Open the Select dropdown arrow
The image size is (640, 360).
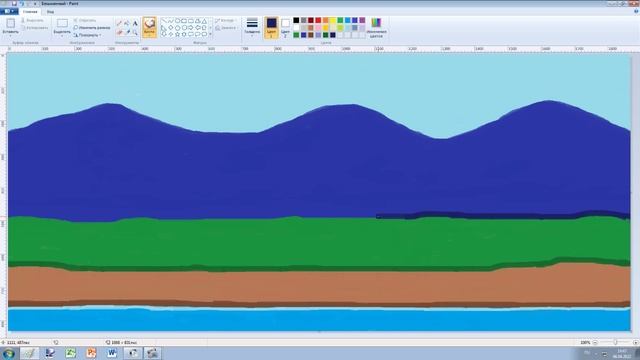coord(62,36)
